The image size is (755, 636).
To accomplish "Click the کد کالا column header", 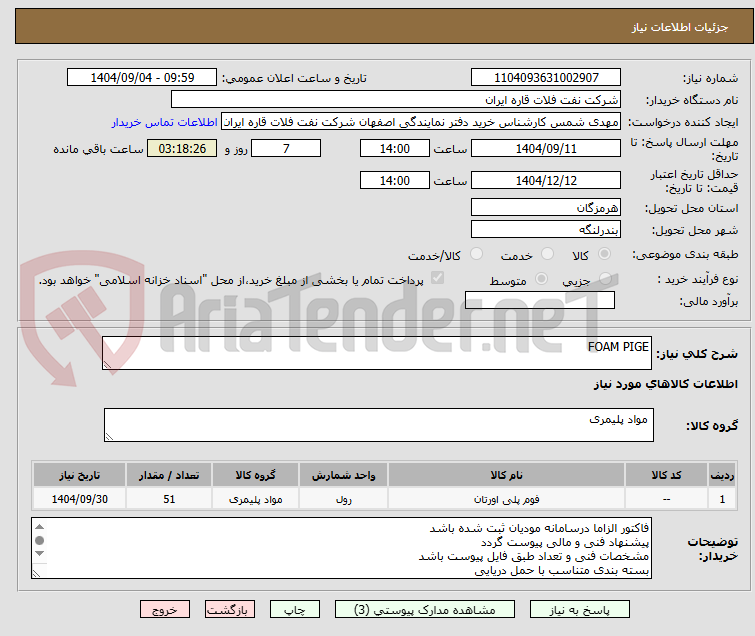I will click(x=666, y=475).
